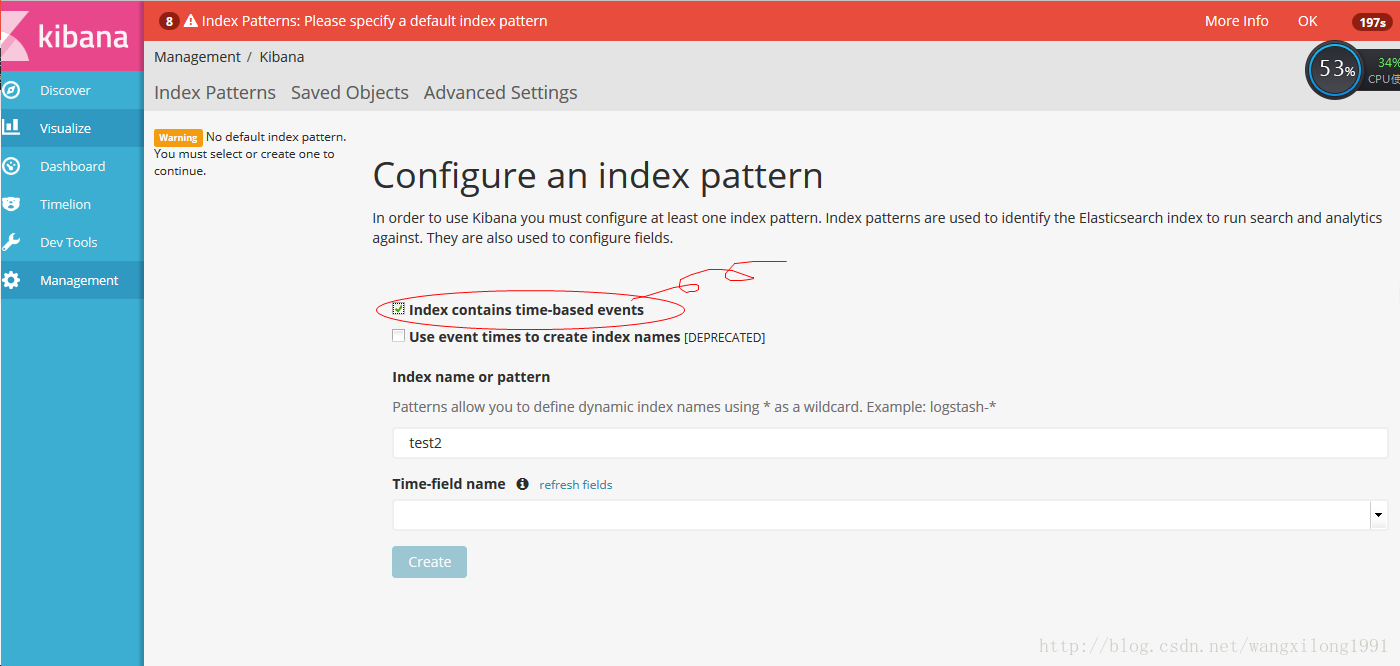Click the wildcard example hint text

click(x=694, y=407)
